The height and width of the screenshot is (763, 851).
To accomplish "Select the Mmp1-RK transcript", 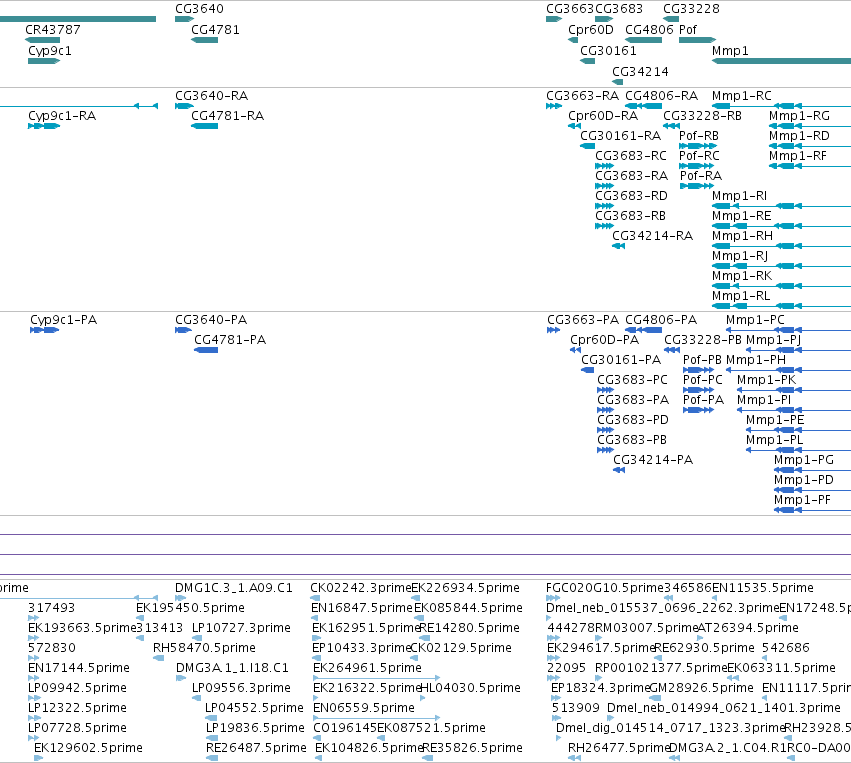I will 782,287.
